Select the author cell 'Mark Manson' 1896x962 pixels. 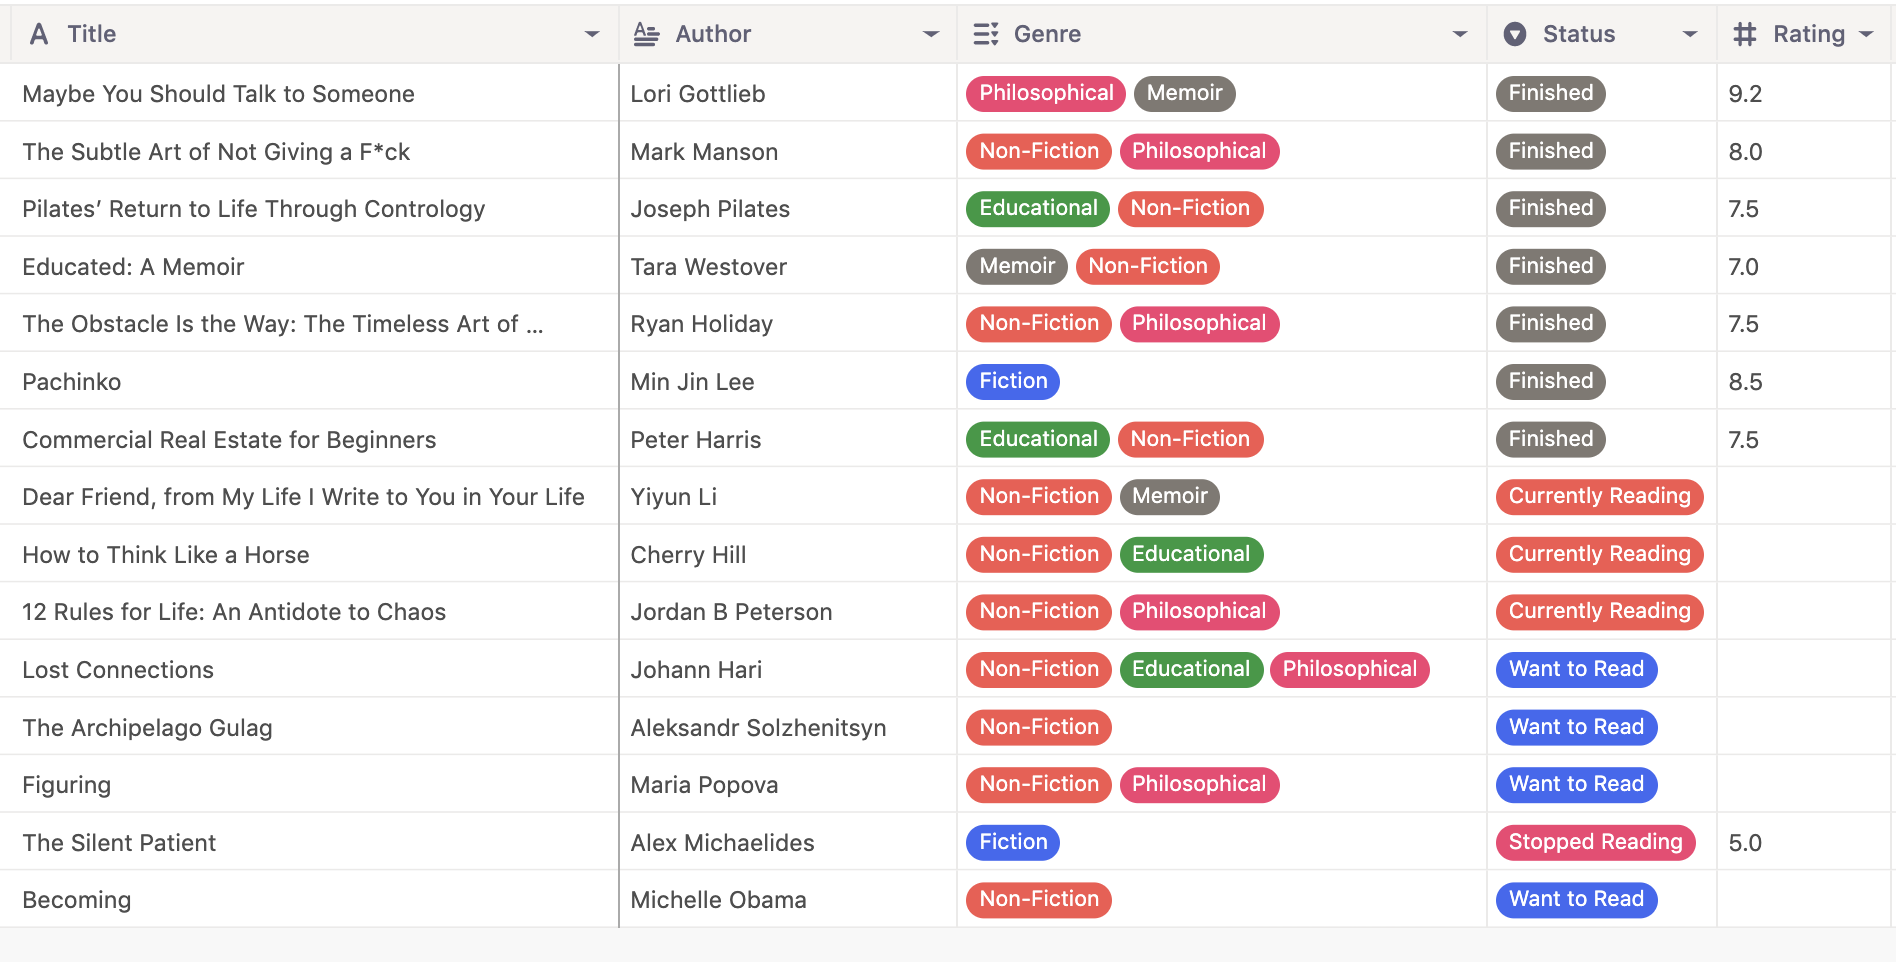click(x=788, y=151)
